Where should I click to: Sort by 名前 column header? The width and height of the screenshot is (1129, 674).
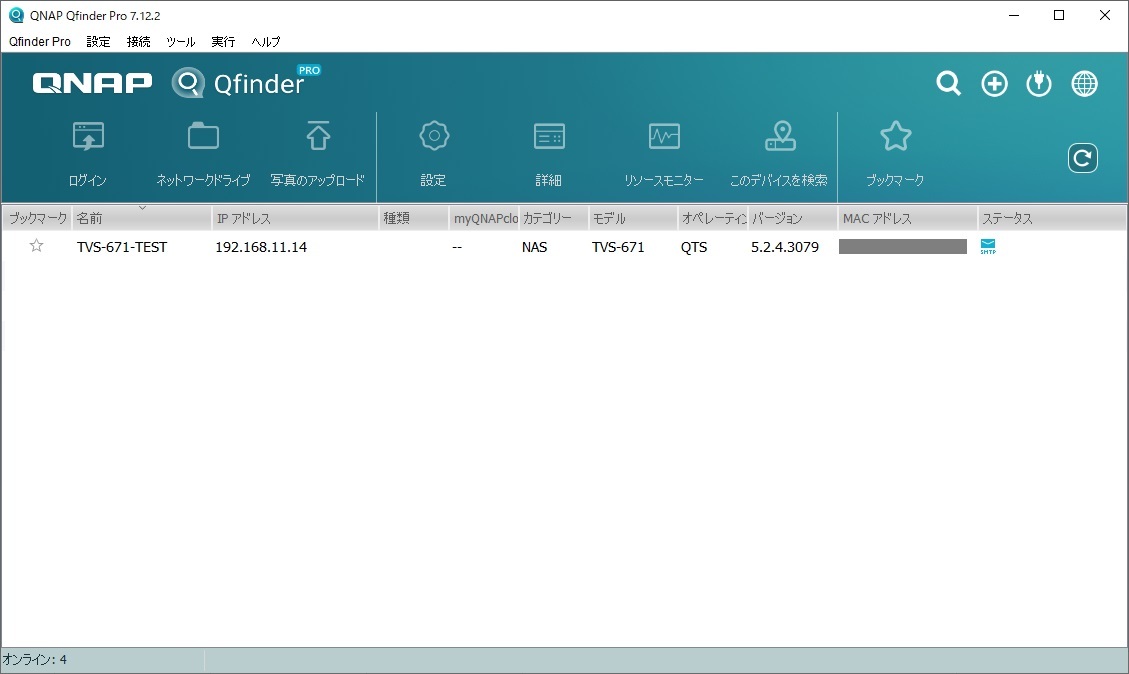click(142, 218)
